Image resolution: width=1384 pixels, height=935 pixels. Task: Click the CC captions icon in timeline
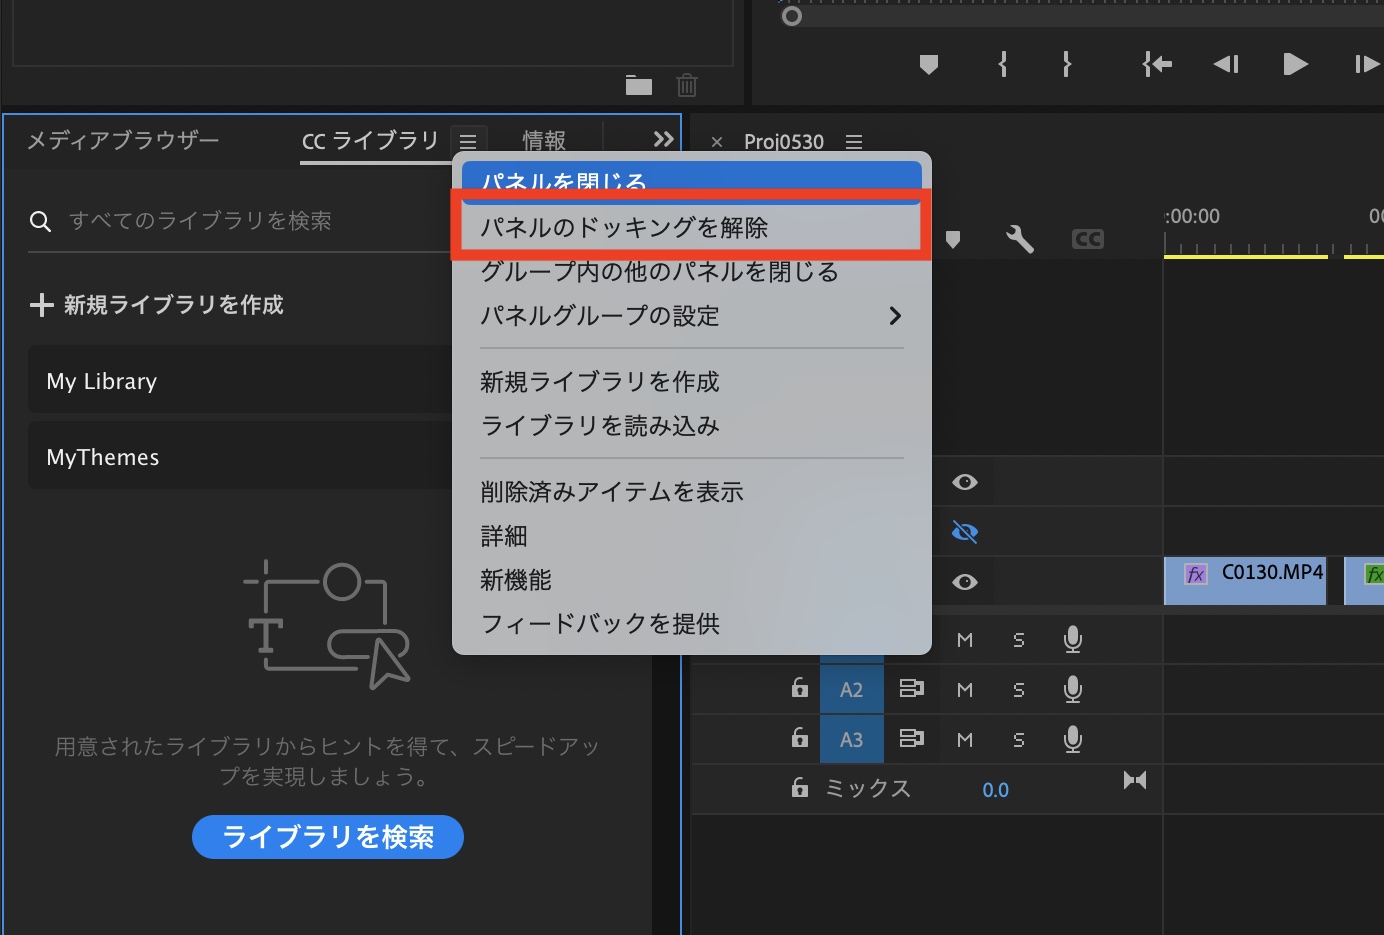[x=1087, y=239]
